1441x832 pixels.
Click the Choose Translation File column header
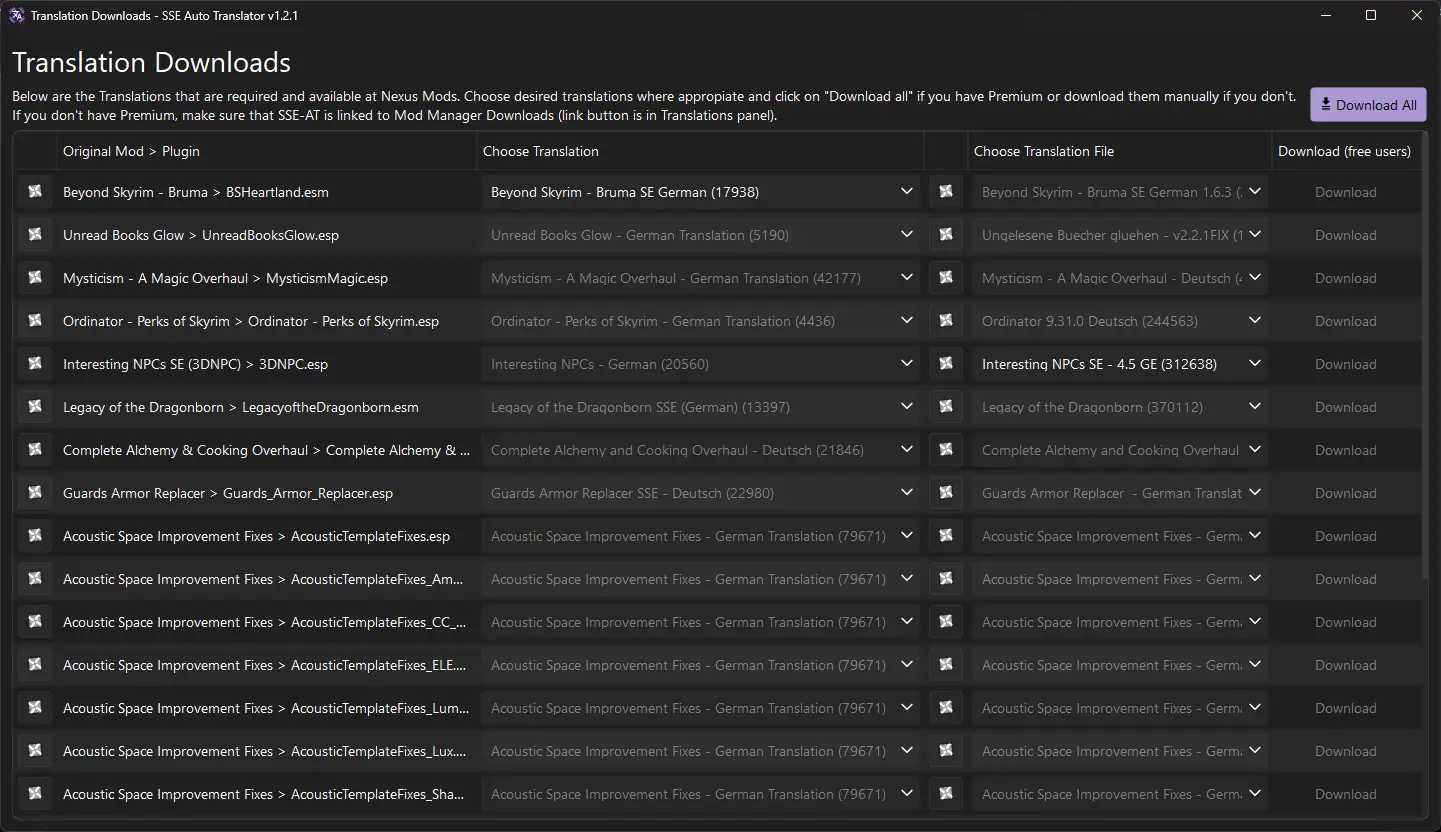(x=1120, y=151)
